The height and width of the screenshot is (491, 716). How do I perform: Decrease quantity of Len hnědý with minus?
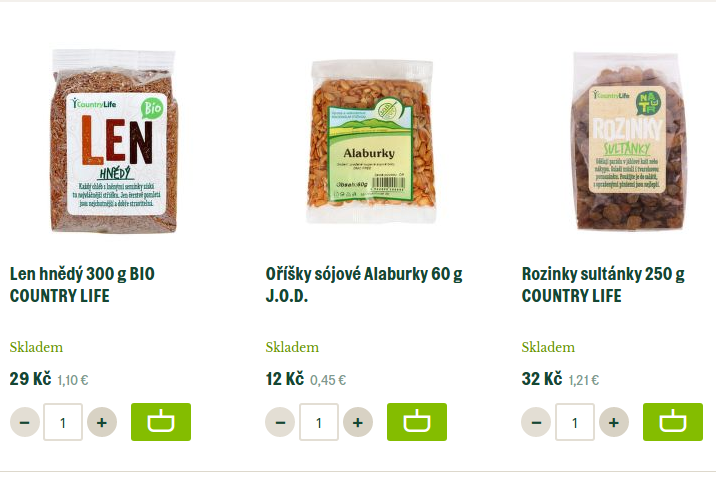tap(25, 422)
